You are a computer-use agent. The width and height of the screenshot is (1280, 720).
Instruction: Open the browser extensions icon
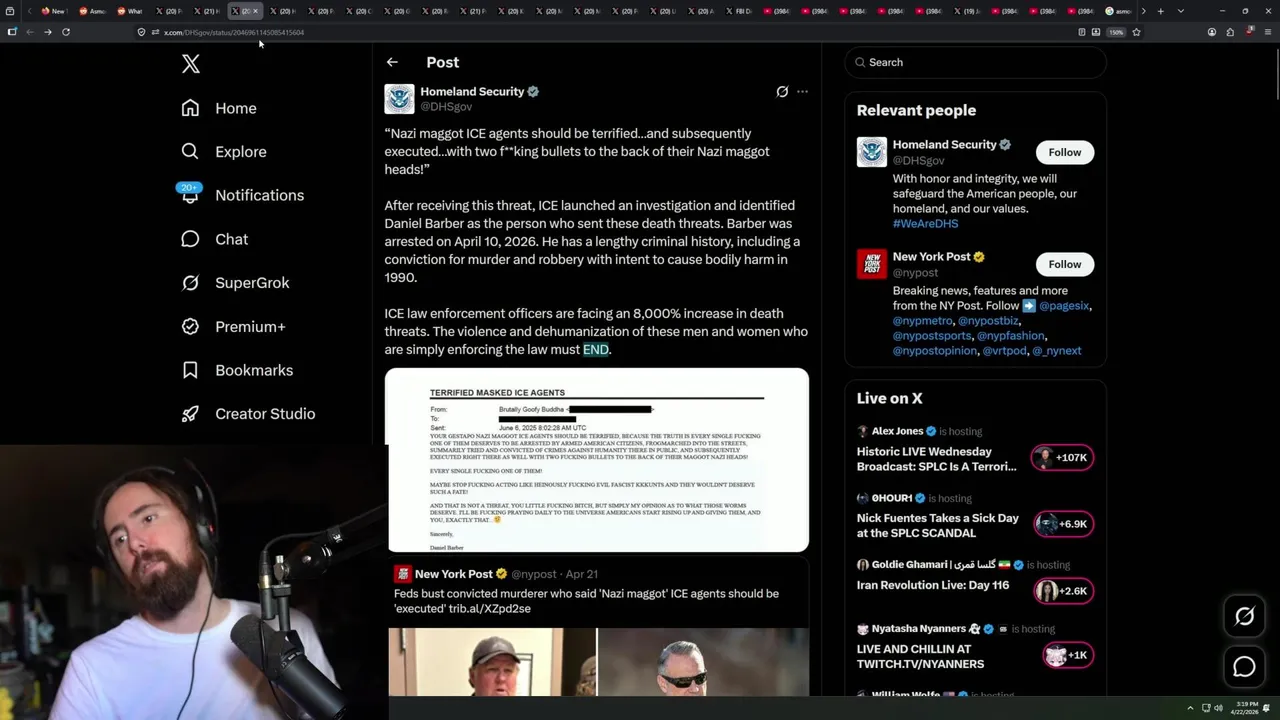tap(1231, 32)
